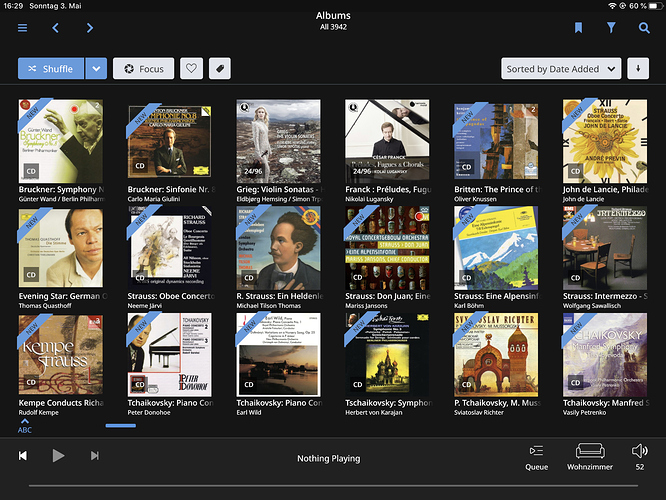
Task: Skip to the next track
Action: tap(95, 456)
